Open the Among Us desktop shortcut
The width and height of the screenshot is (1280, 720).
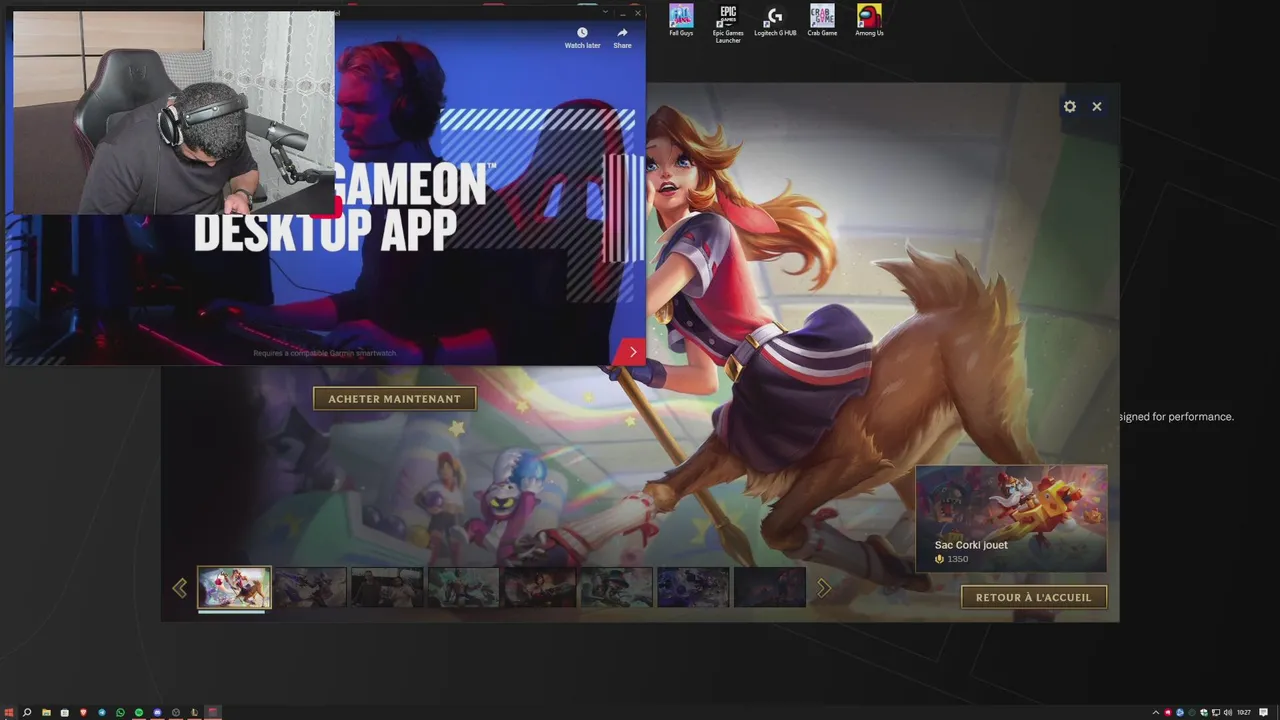869,21
